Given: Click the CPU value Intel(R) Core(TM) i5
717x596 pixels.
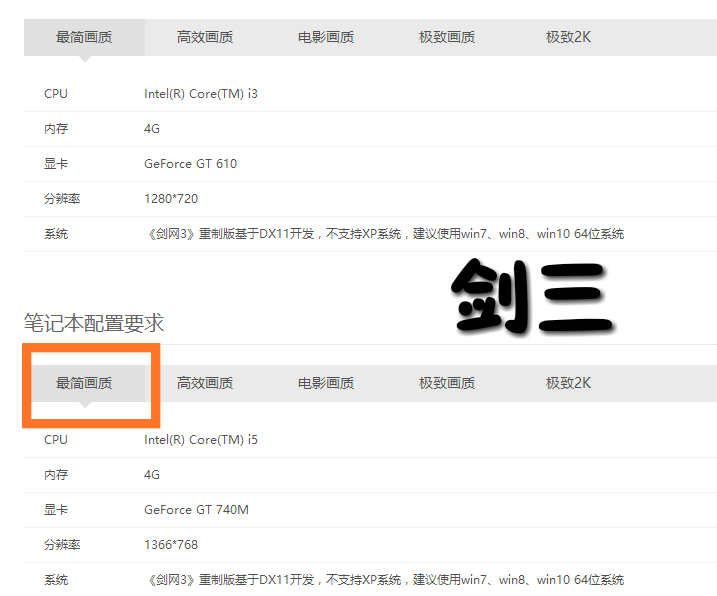Looking at the screenshot, I should 201,440.
